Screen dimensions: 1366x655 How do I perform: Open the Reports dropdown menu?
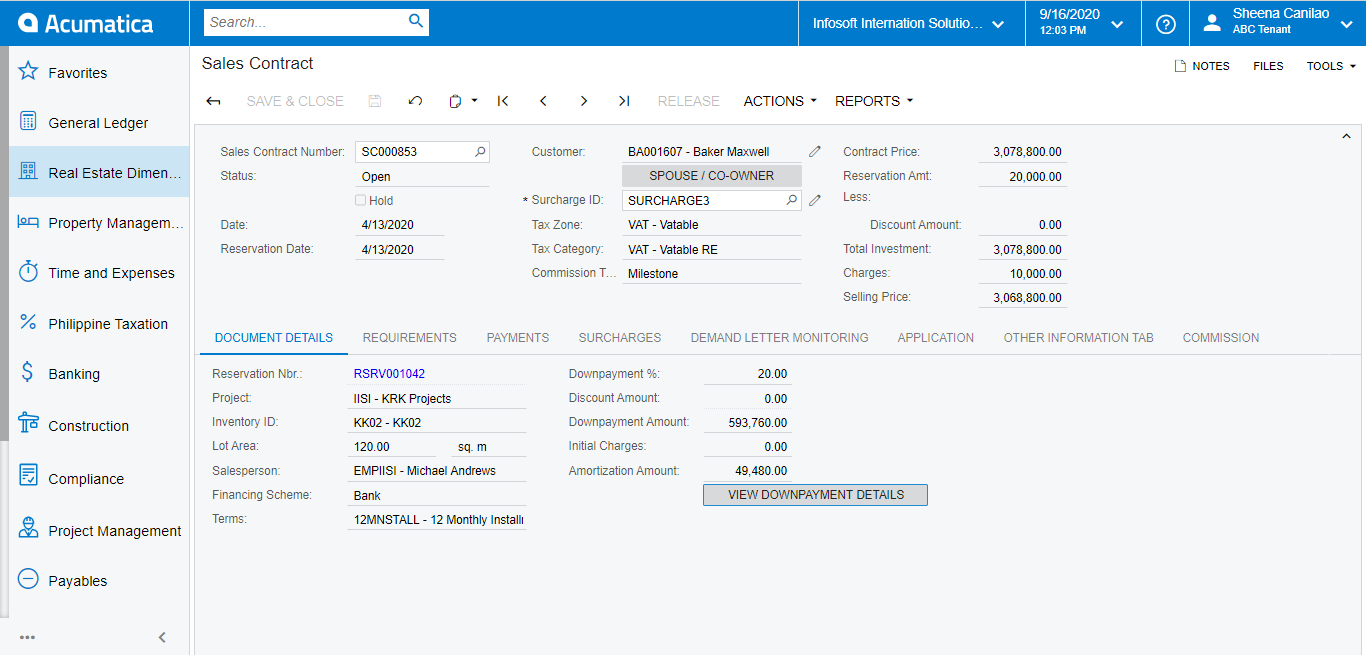[x=874, y=101]
